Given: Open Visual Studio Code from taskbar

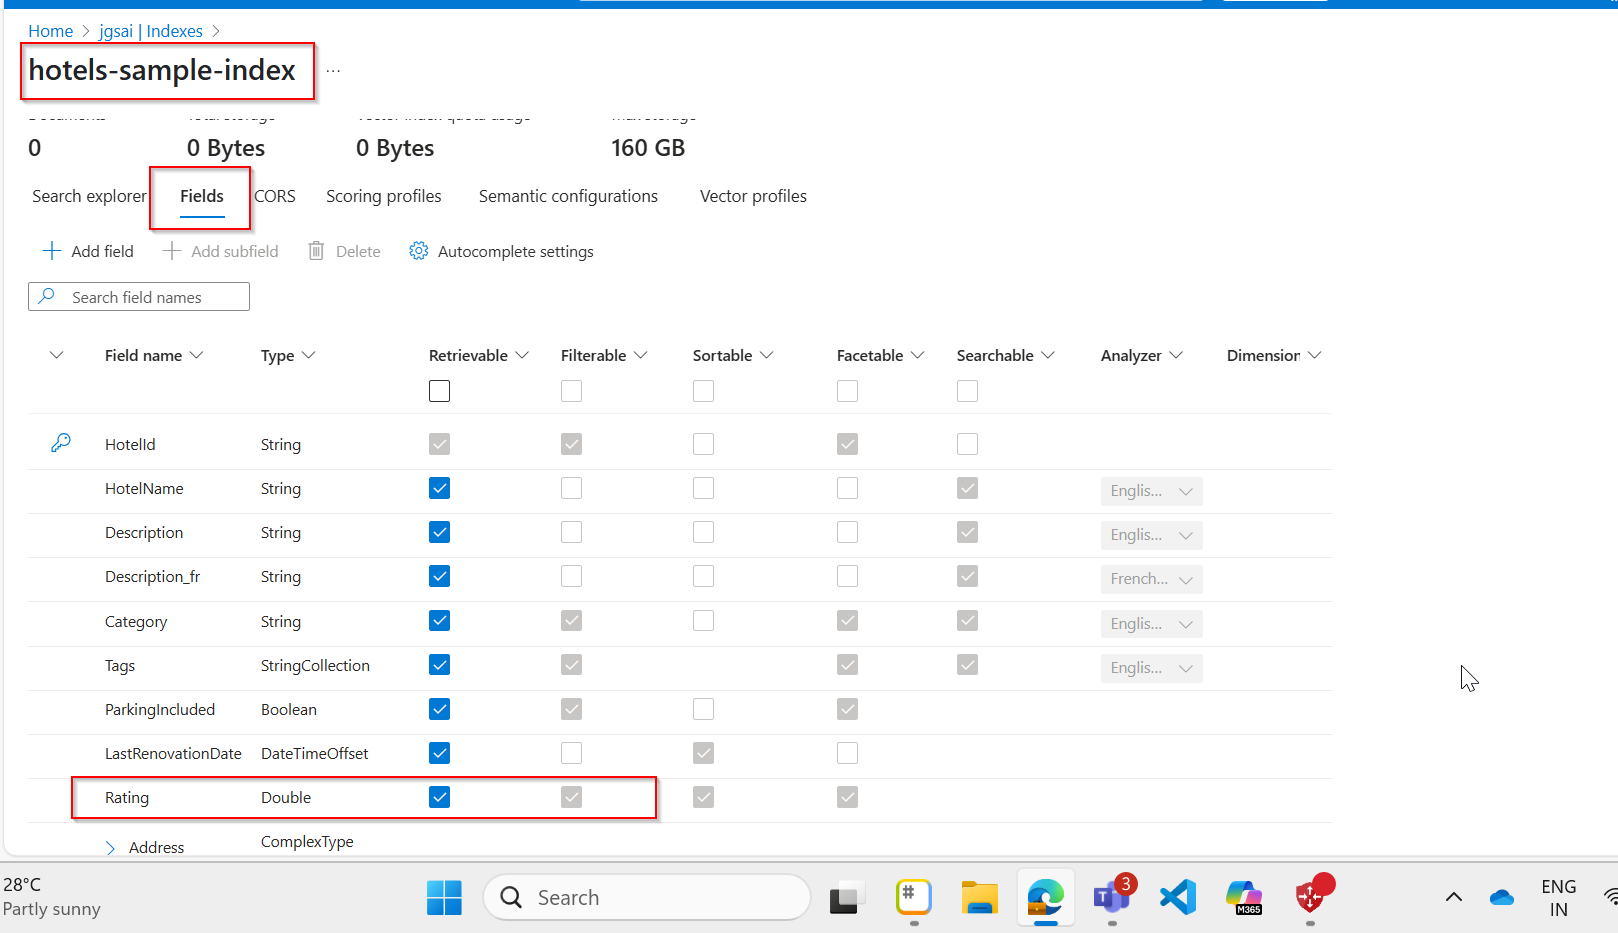Looking at the screenshot, I should [x=1178, y=897].
